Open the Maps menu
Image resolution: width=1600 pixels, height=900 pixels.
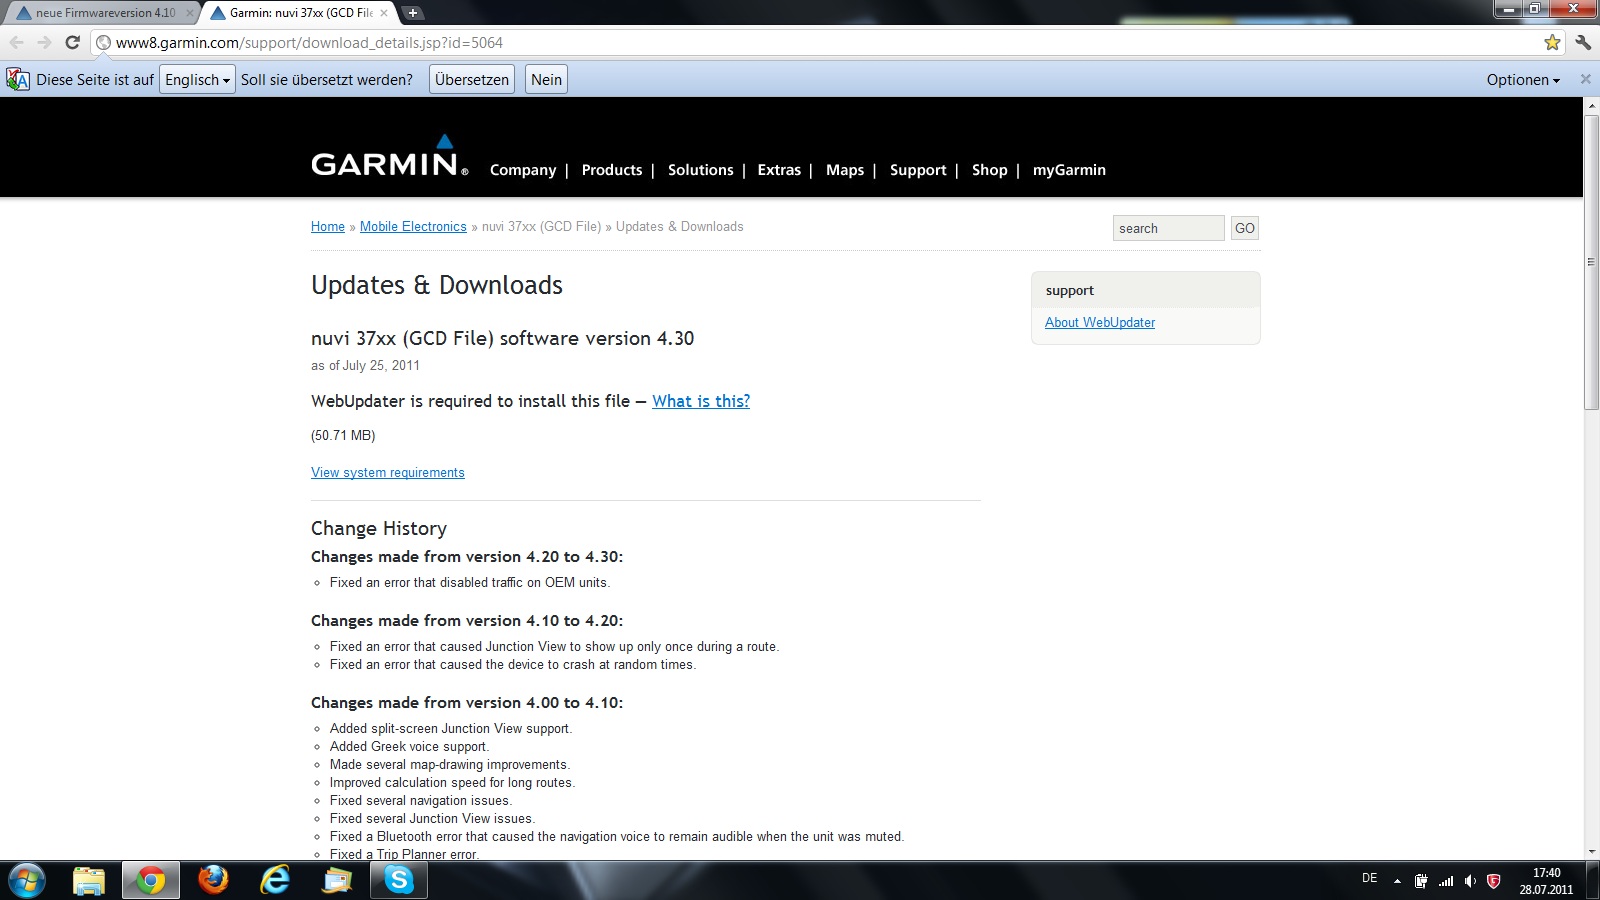[x=845, y=170]
